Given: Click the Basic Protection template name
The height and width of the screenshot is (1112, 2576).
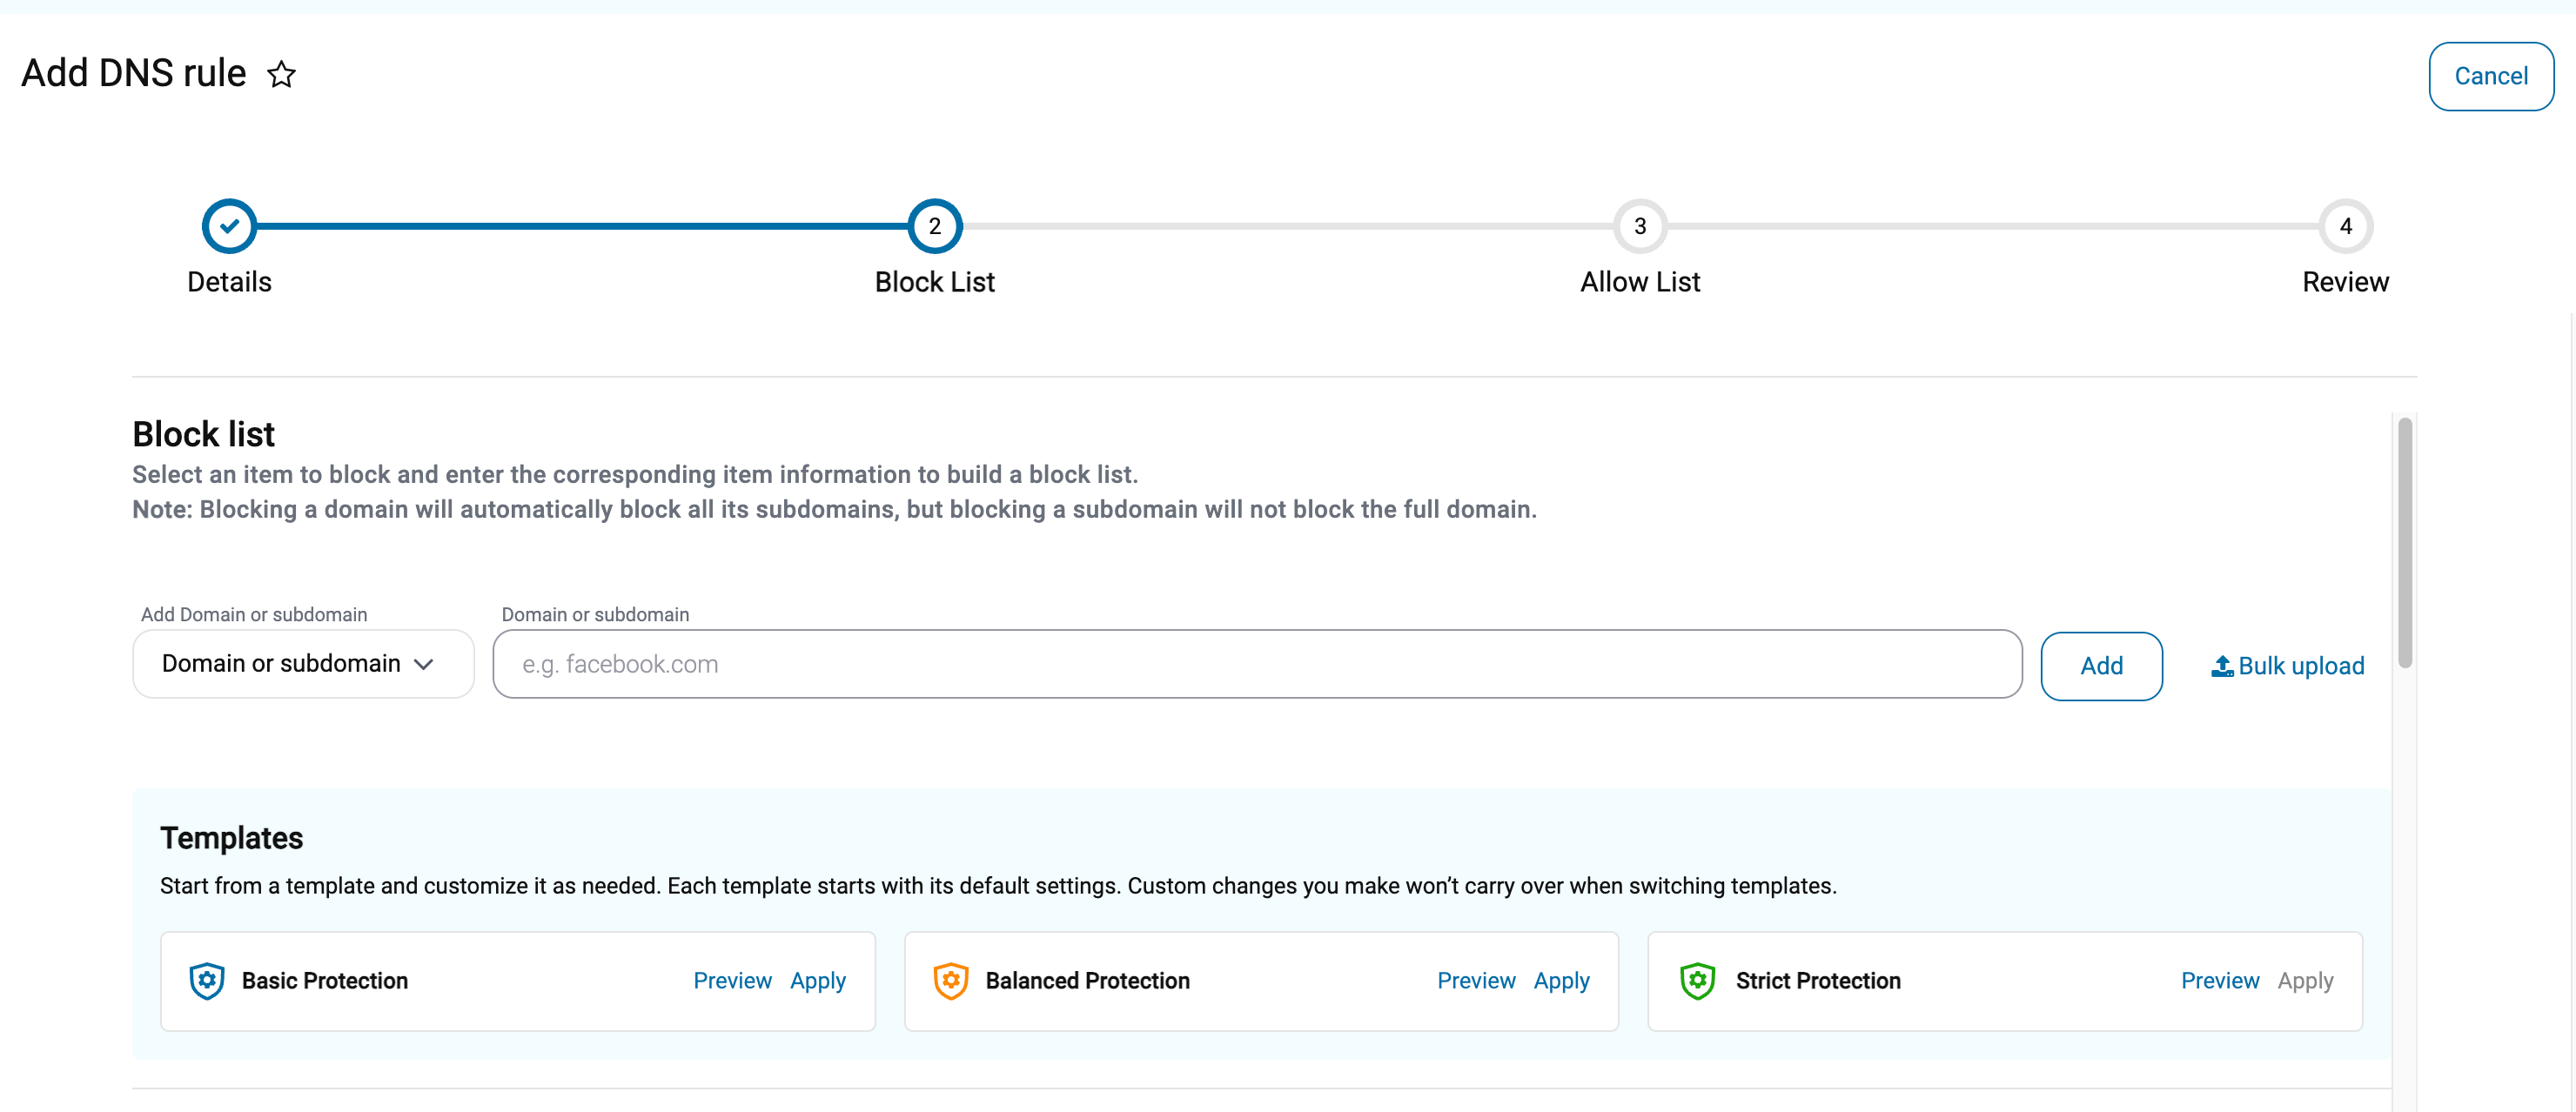Looking at the screenshot, I should pos(325,981).
